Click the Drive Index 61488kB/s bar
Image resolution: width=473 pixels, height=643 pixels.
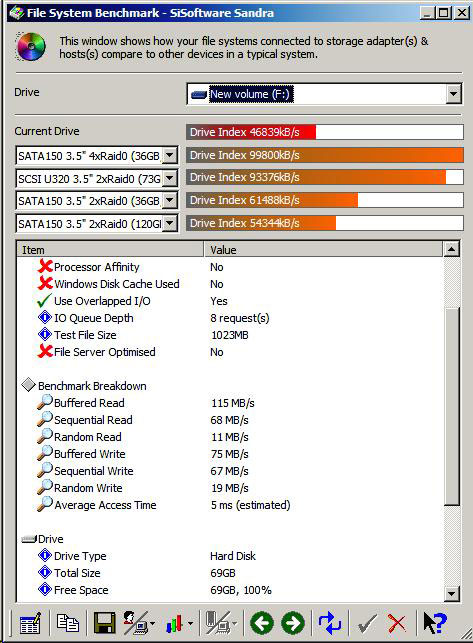pyautogui.click(x=324, y=201)
